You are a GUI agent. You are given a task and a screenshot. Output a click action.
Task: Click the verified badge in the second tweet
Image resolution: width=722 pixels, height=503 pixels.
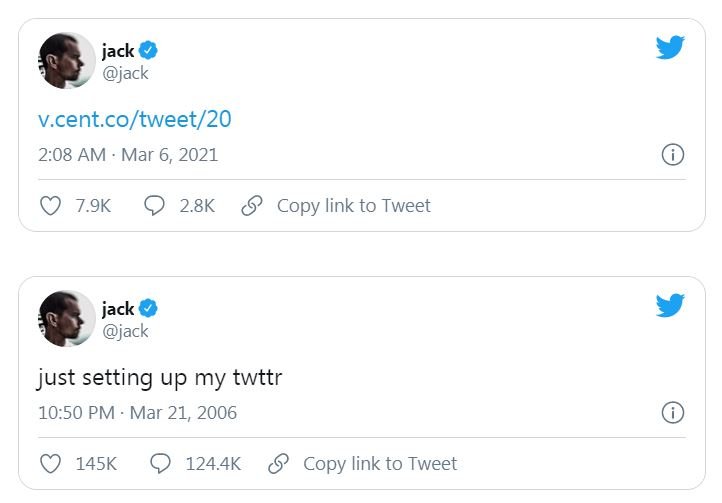pyautogui.click(x=148, y=308)
